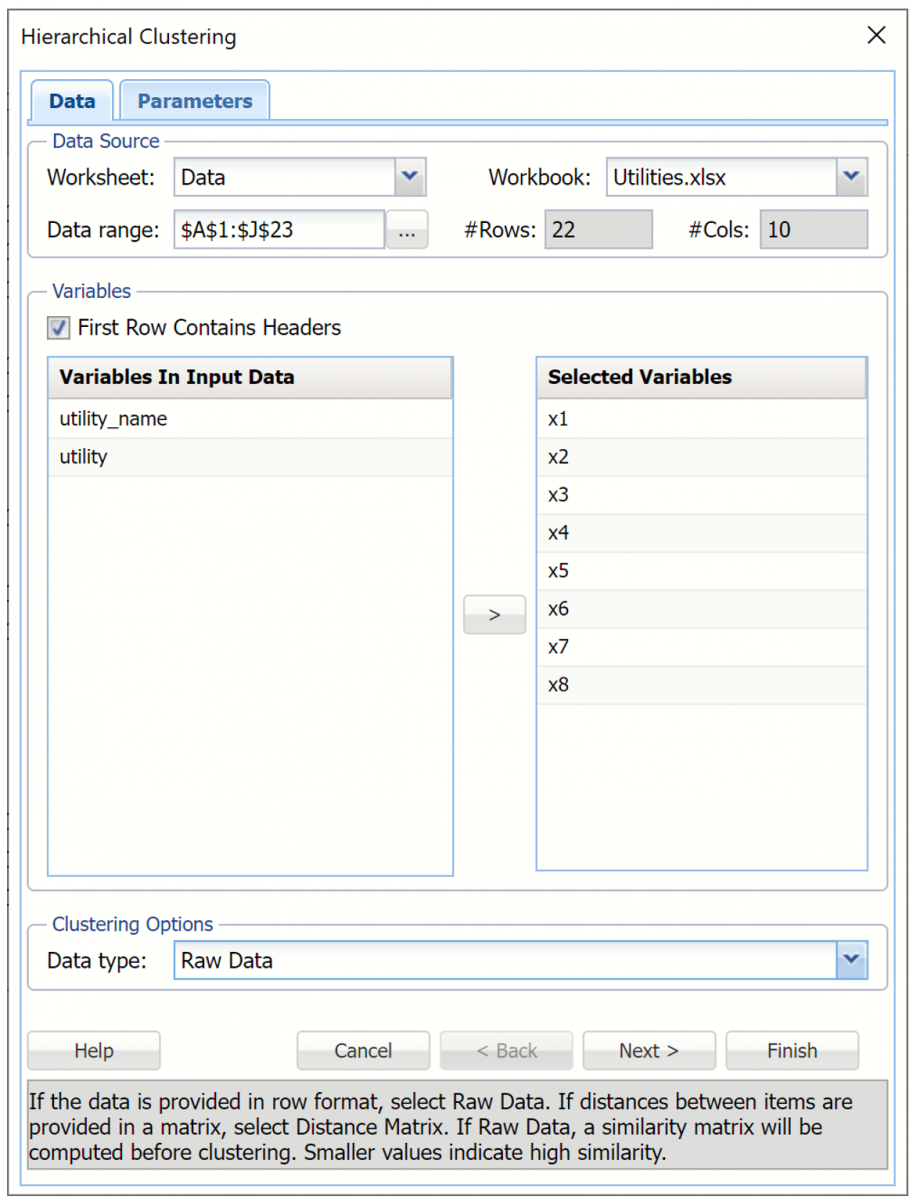Image resolution: width=913 pixels, height=1200 pixels.
Task: Click the Variables In Input Data header
Action: [250, 378]
